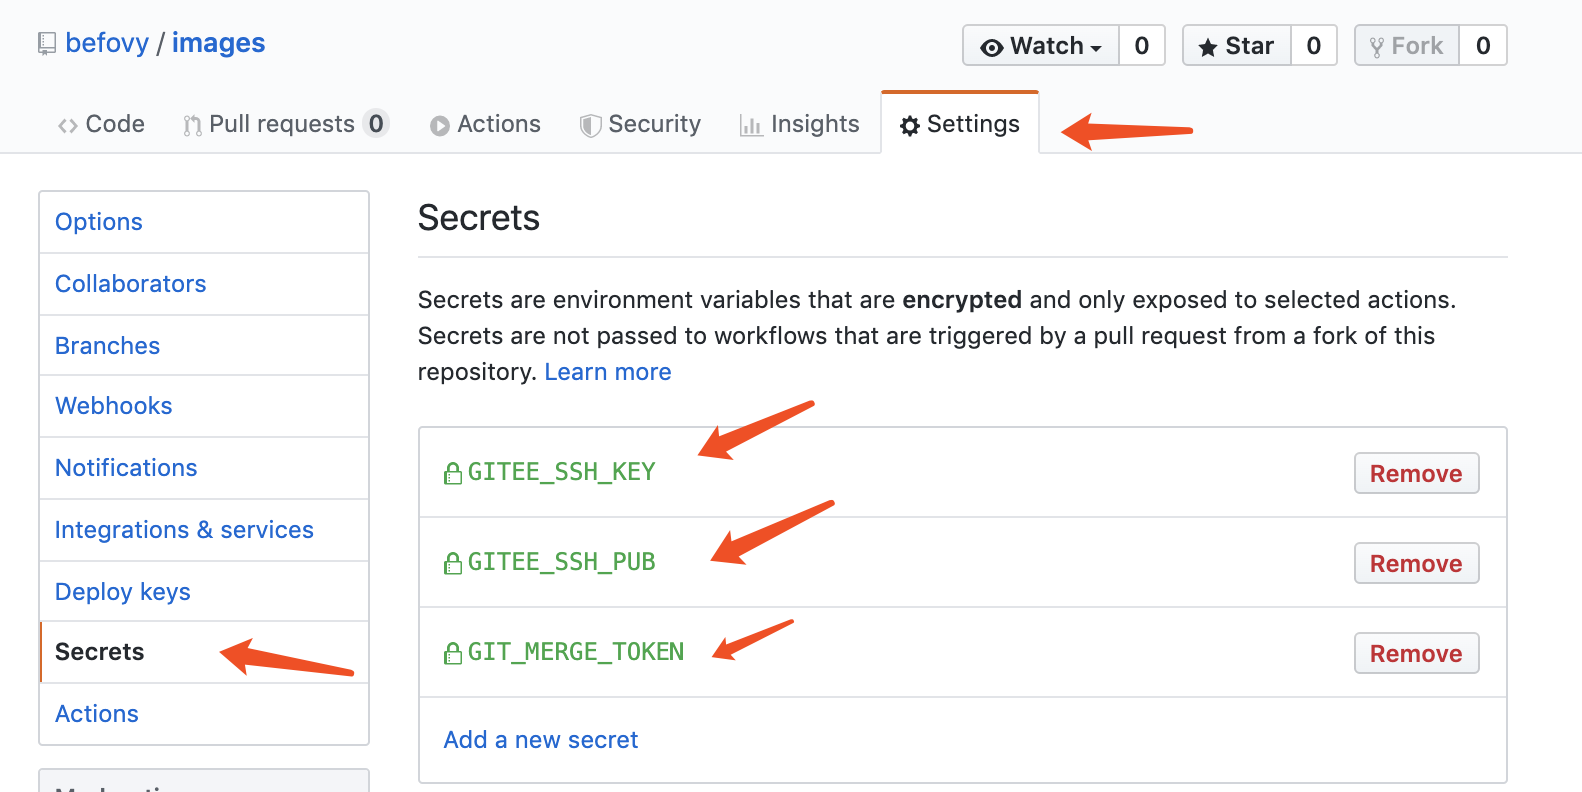
Task: Switch to the Pull requests tab
Action: point(281,124)
